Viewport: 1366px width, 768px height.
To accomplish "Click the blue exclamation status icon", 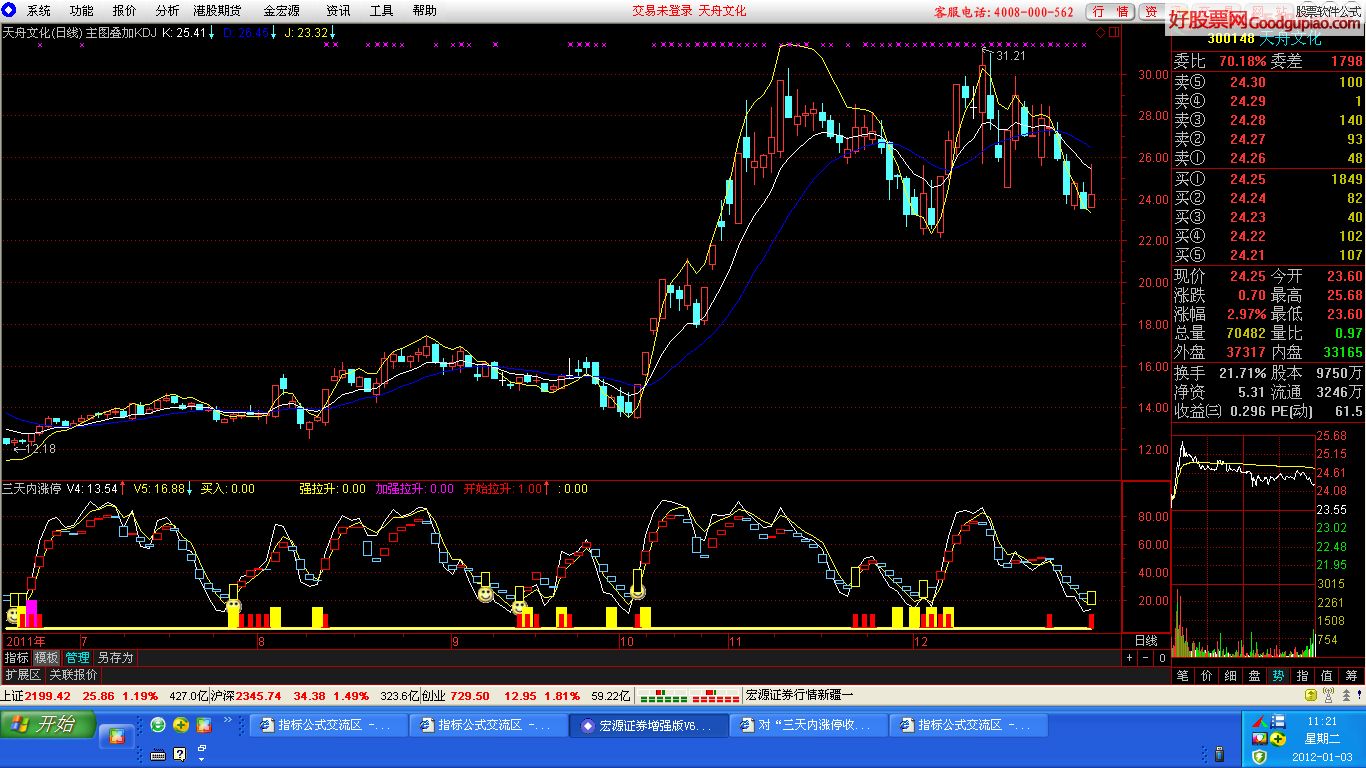I will click(1358, 695).
